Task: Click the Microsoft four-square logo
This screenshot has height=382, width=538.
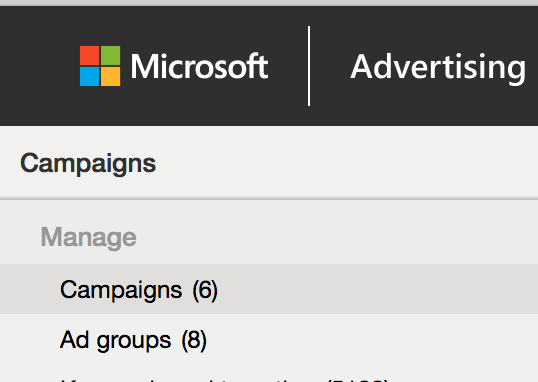Action: pyautogui.click(x=100, y=66)
